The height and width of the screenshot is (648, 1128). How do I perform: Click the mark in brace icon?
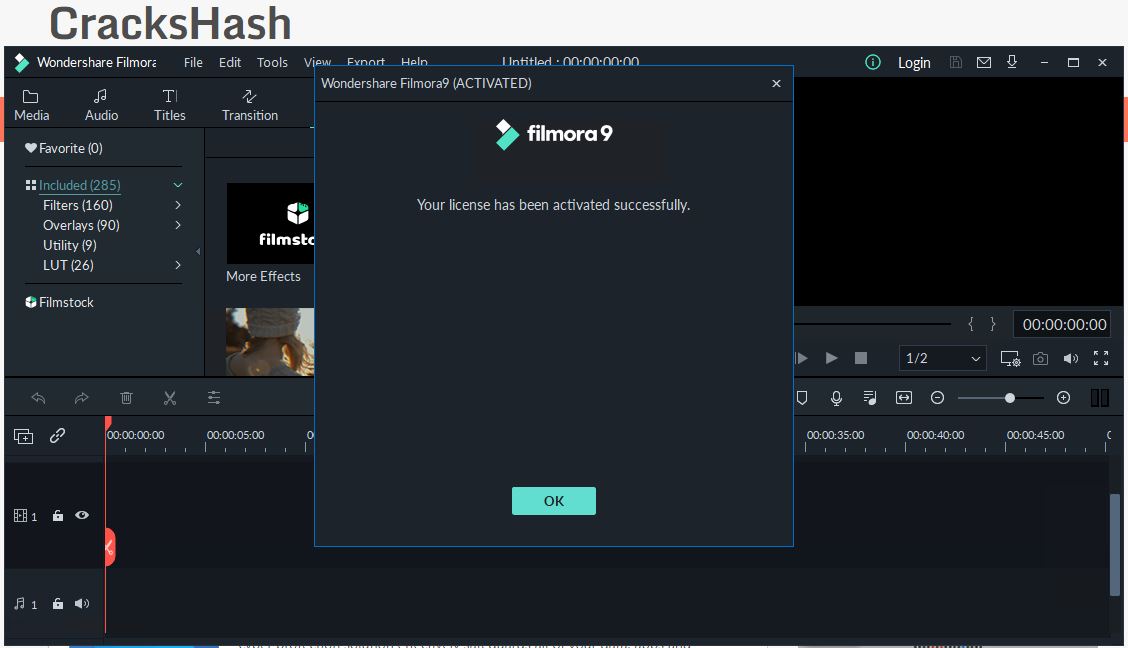pyautogui.click(x=970, y=324)
